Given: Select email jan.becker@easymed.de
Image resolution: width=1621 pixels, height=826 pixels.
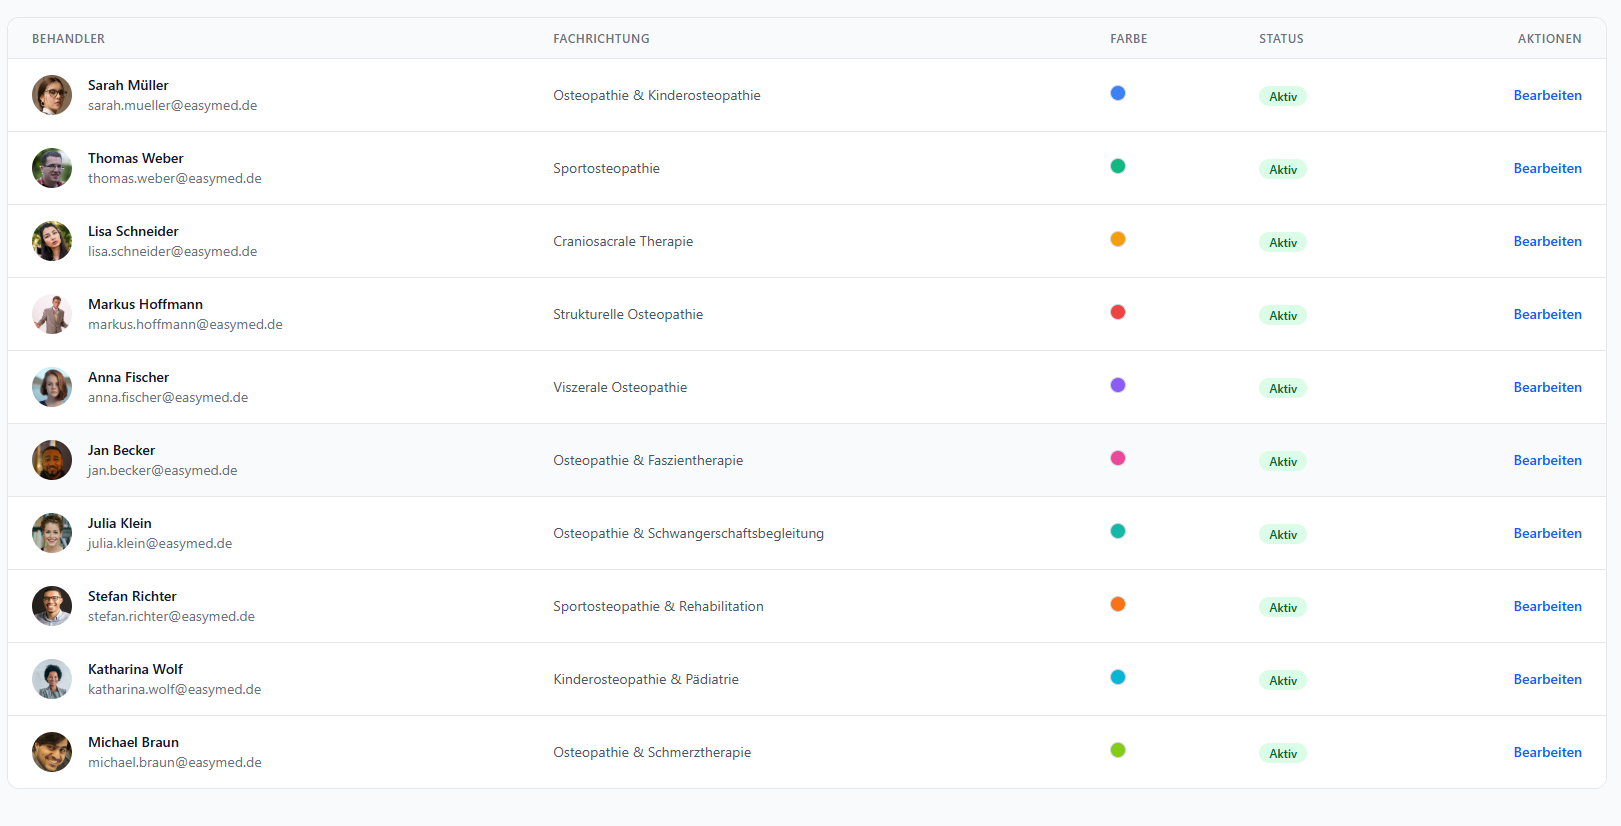Looking at the screenshot, I should click(x=162, y=470).
